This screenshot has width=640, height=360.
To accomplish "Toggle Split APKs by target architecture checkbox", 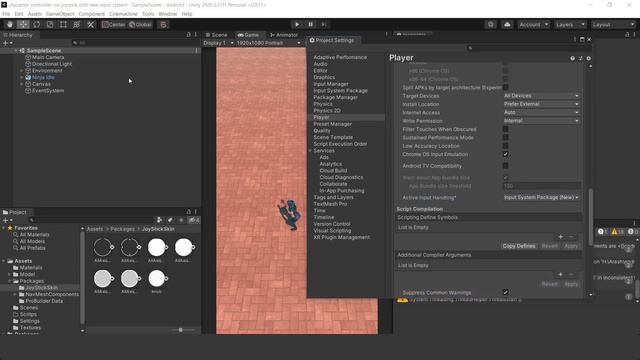I will coord(505,87).
